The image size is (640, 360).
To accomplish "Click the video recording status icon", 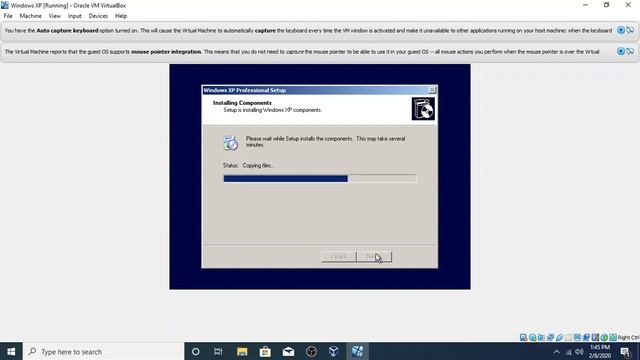I will tap(586, 338).
